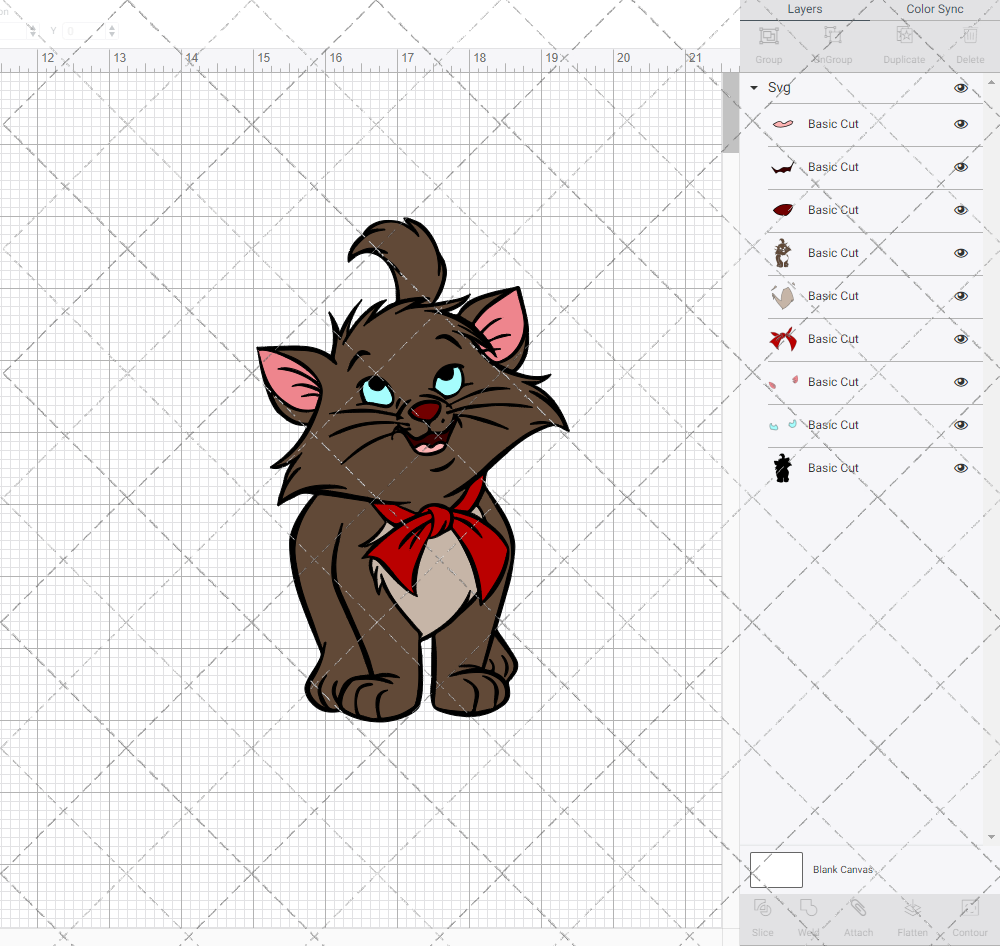Hide the cyan eyes Basic Cut layer
Screen dimensions: 1000x946
pos(960,425)
